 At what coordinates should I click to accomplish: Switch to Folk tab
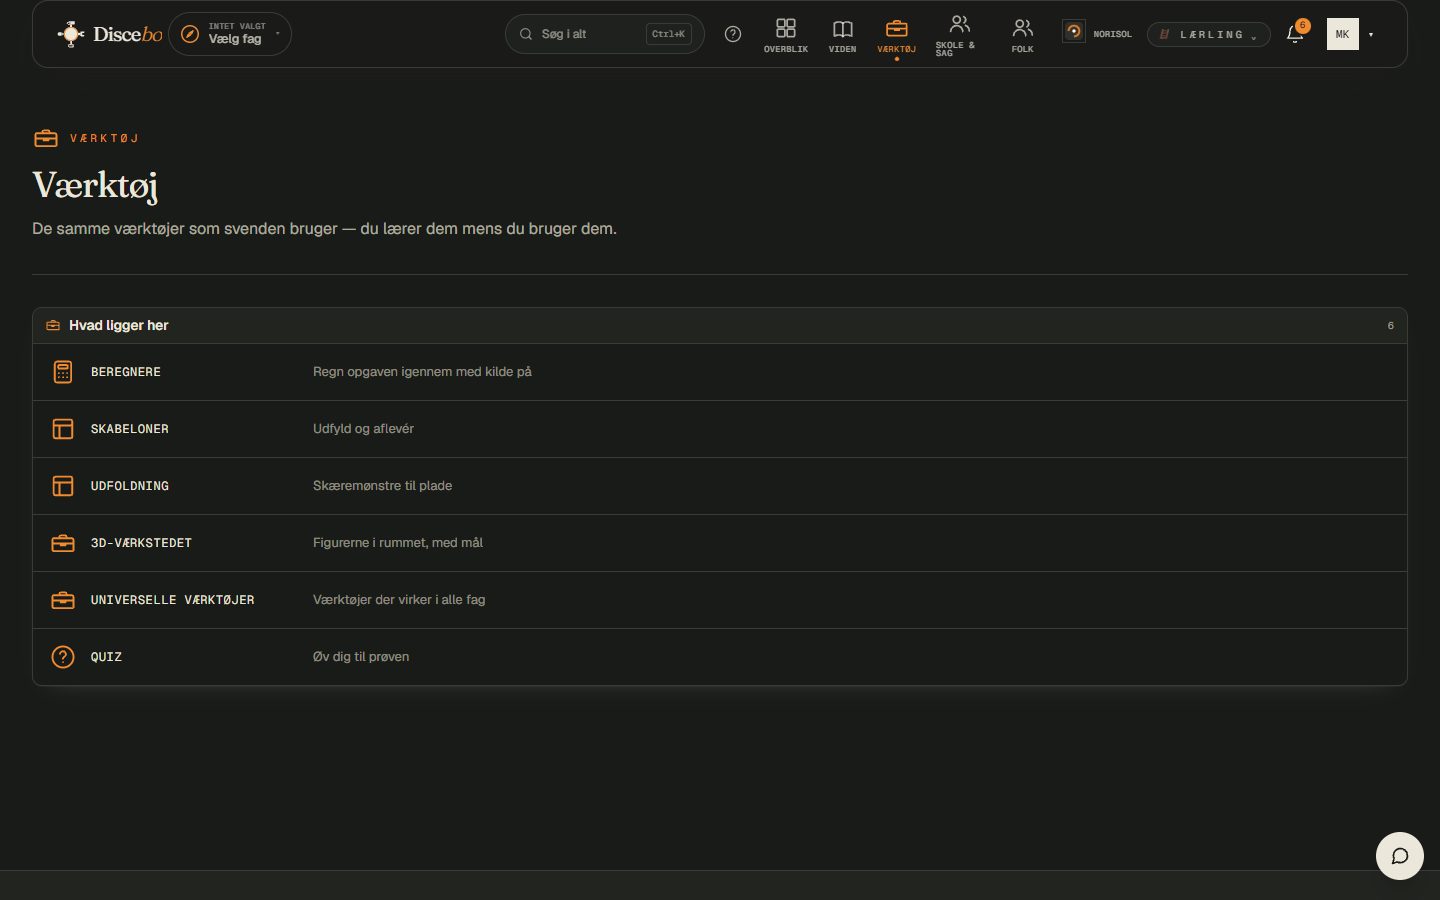(1022, 35)
